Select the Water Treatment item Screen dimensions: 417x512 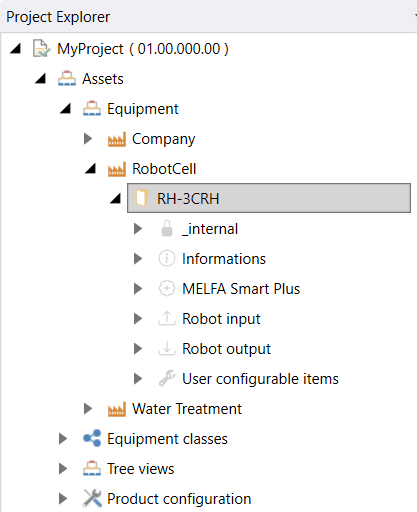(187, 409)
